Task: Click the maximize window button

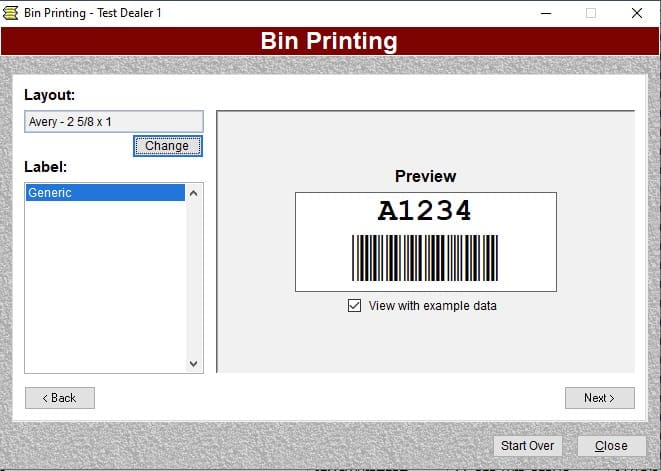Action: click(x=591, y=13)
